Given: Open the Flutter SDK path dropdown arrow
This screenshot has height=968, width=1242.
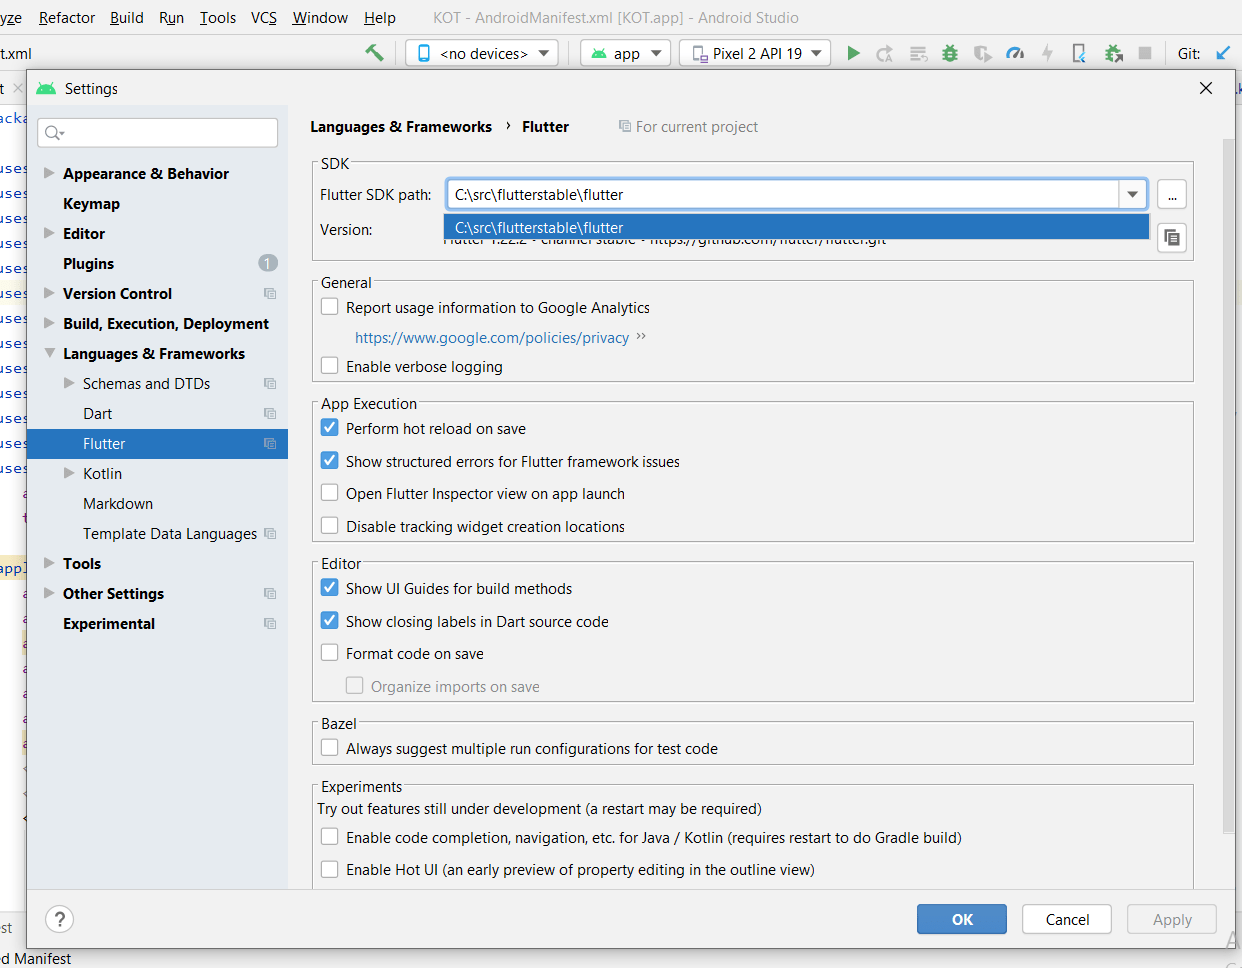Looking at the screenshot, I should tap(1132, 194).
